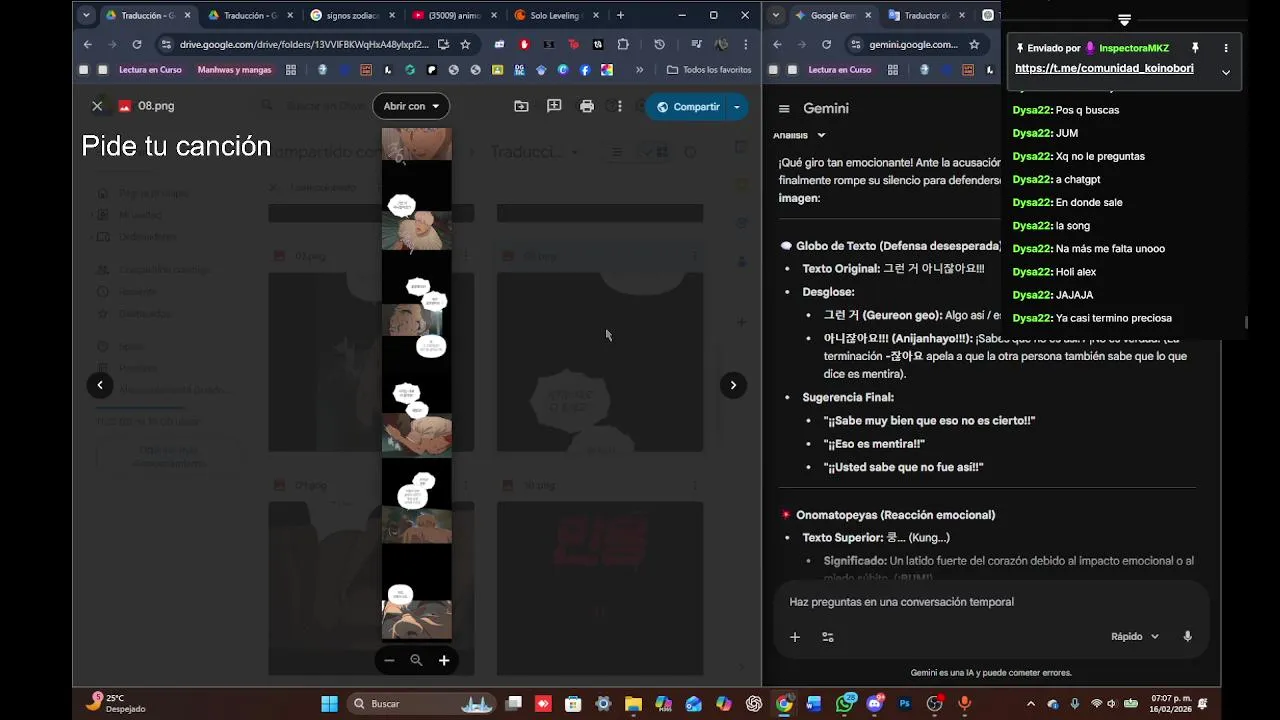The height and width of the screenshot is (720, 1280).
Task: Open Gemini tools settings icon
Action: click(x=828, y=637)
